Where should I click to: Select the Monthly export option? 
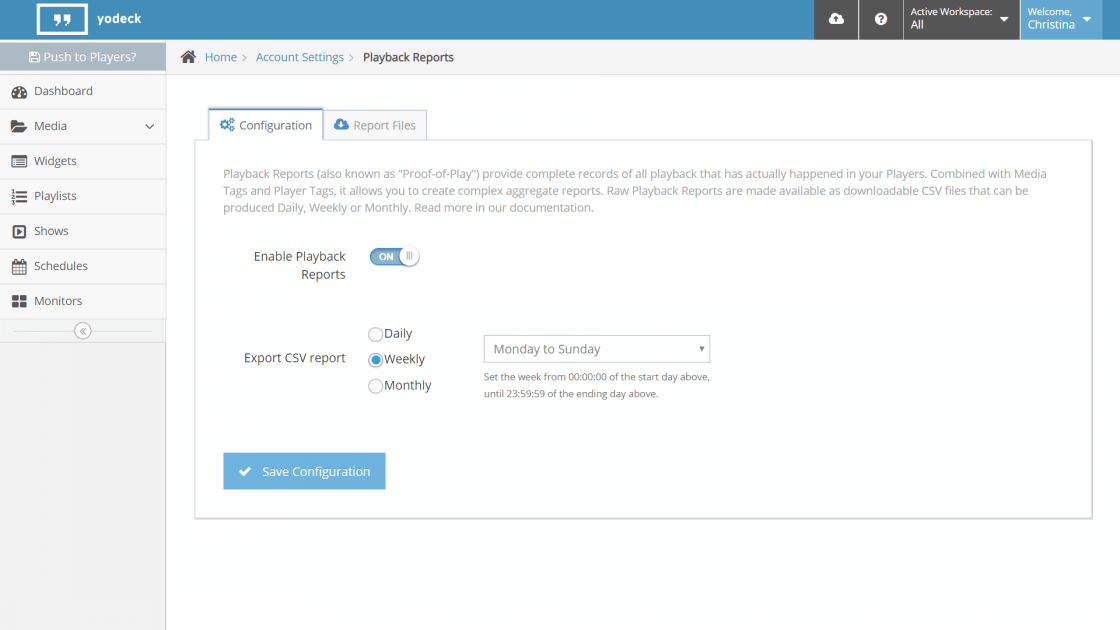[x=376, y=386]
